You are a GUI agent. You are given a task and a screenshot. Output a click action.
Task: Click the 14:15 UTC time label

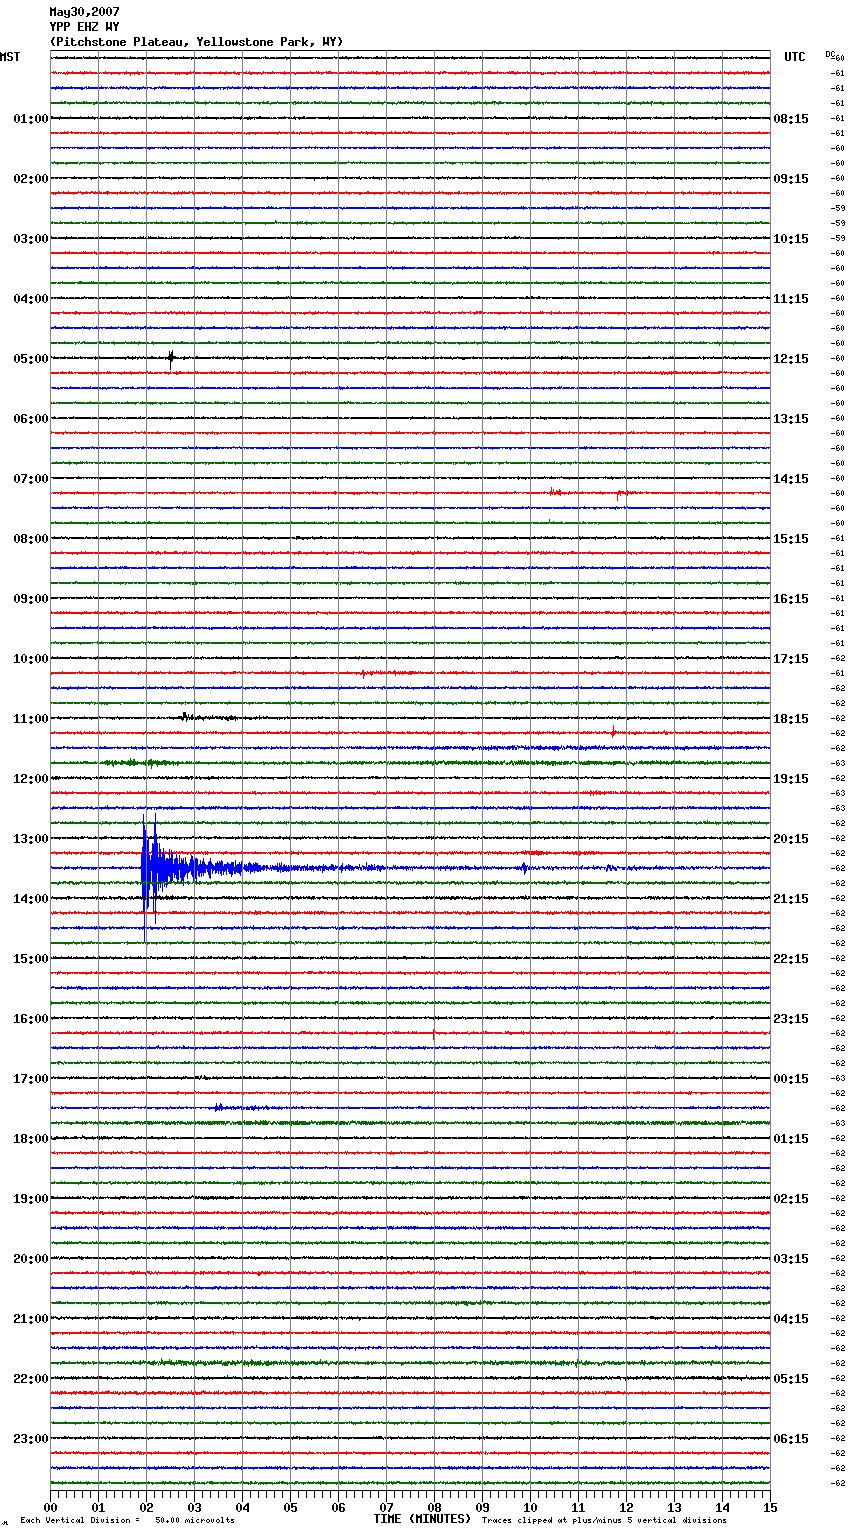(791, 479)
